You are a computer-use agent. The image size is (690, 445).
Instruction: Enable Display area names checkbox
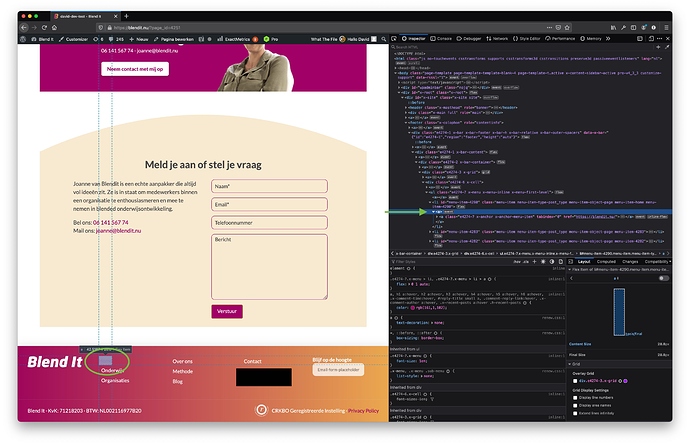tap(575, 405)
